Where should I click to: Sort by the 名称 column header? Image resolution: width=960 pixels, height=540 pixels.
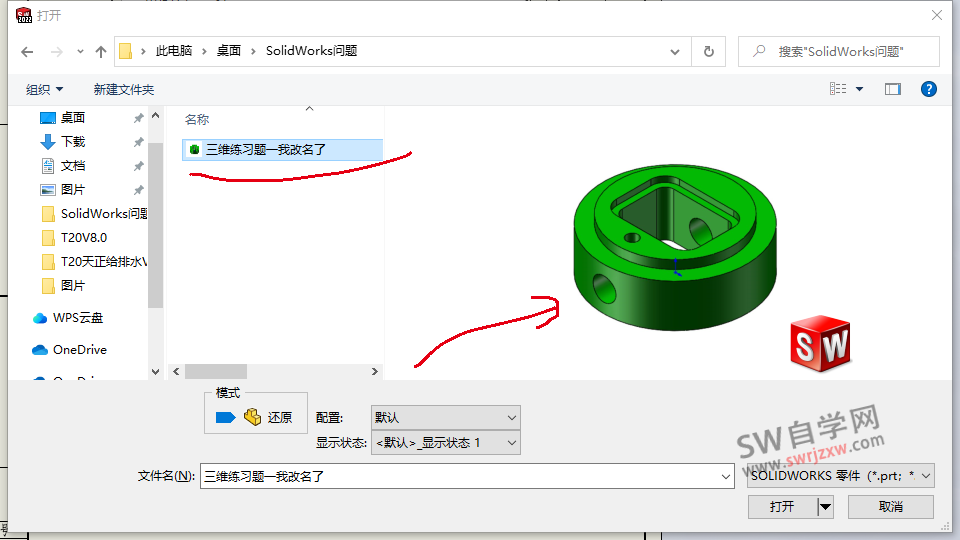pyautogui.click(x=197, y=120)
